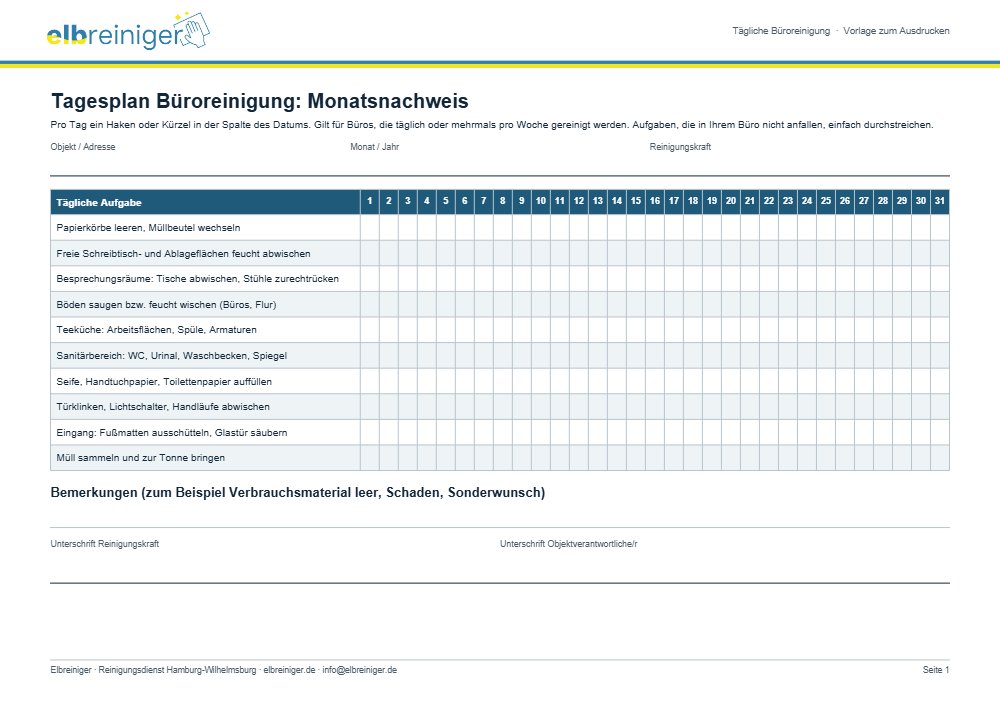Tick day 25 cell for Türklinken row

pyautogui.click(x=826, y=407)
